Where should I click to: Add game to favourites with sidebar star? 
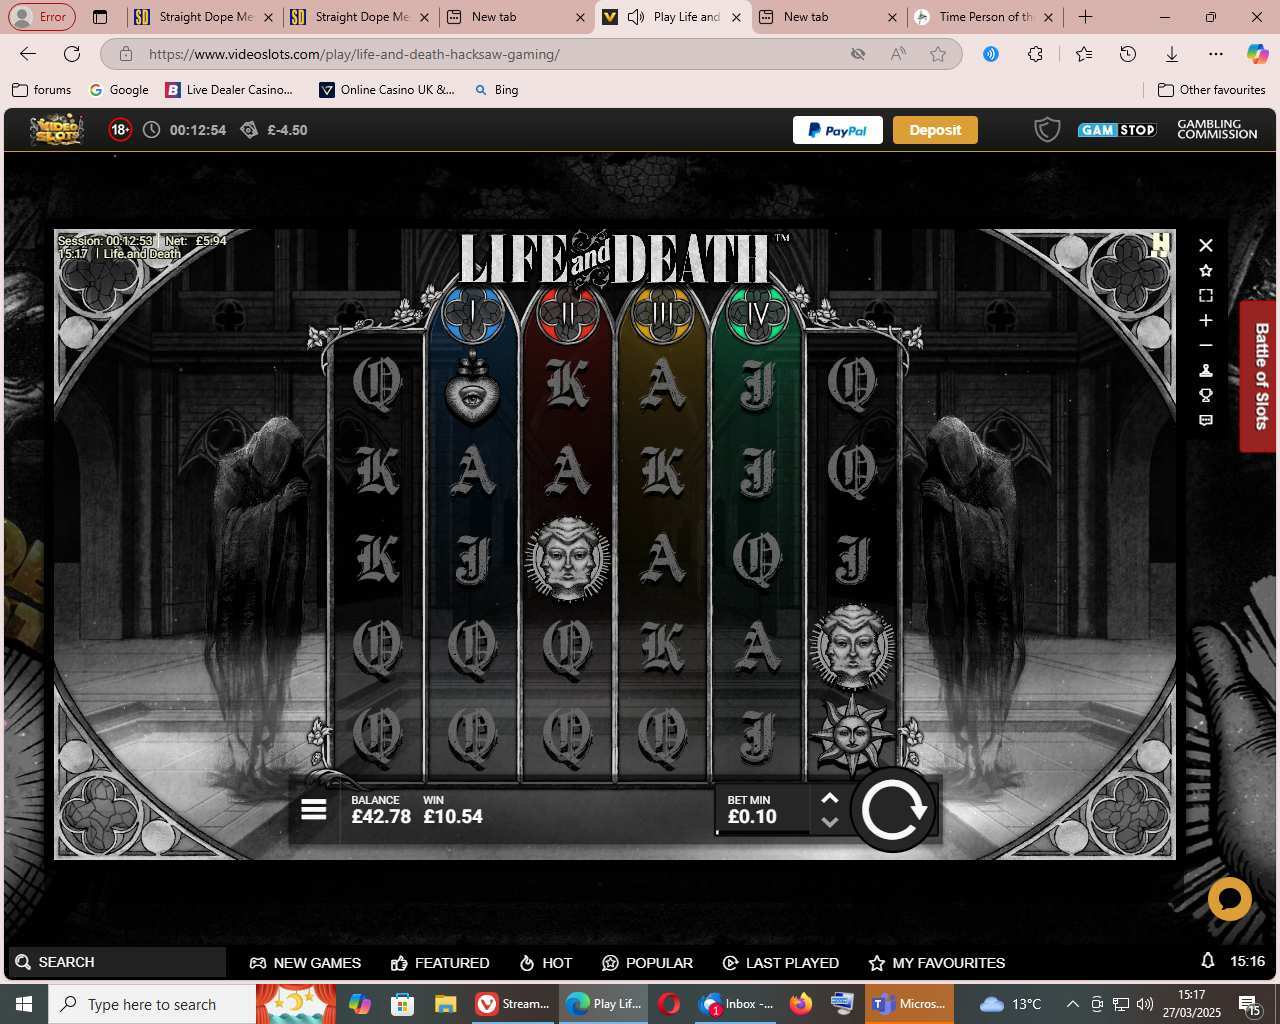(x=1206, y=271)
